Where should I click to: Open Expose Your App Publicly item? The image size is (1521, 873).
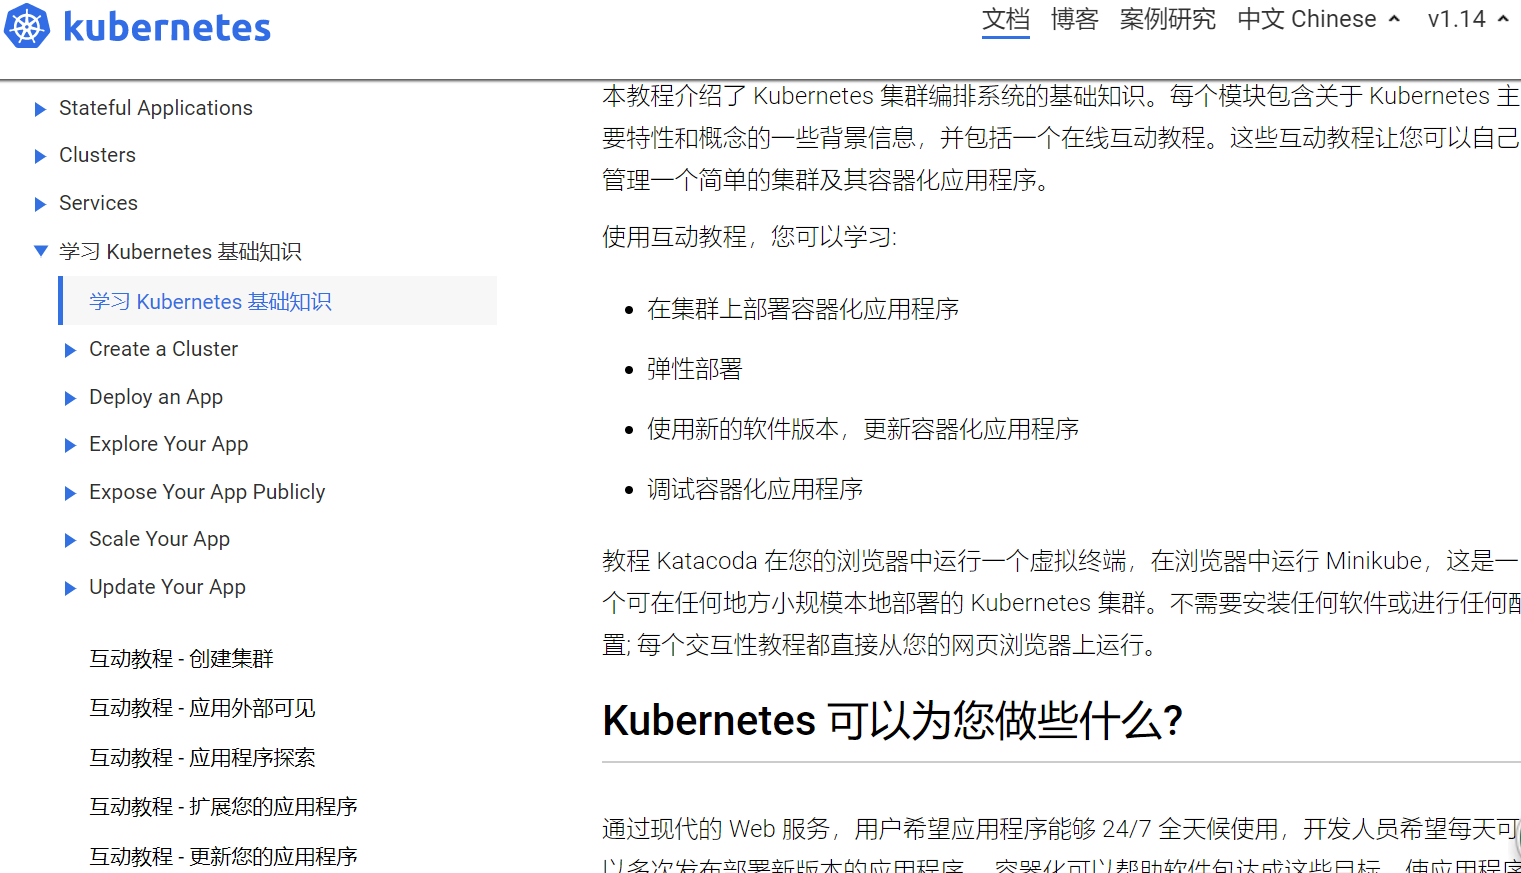207,492
